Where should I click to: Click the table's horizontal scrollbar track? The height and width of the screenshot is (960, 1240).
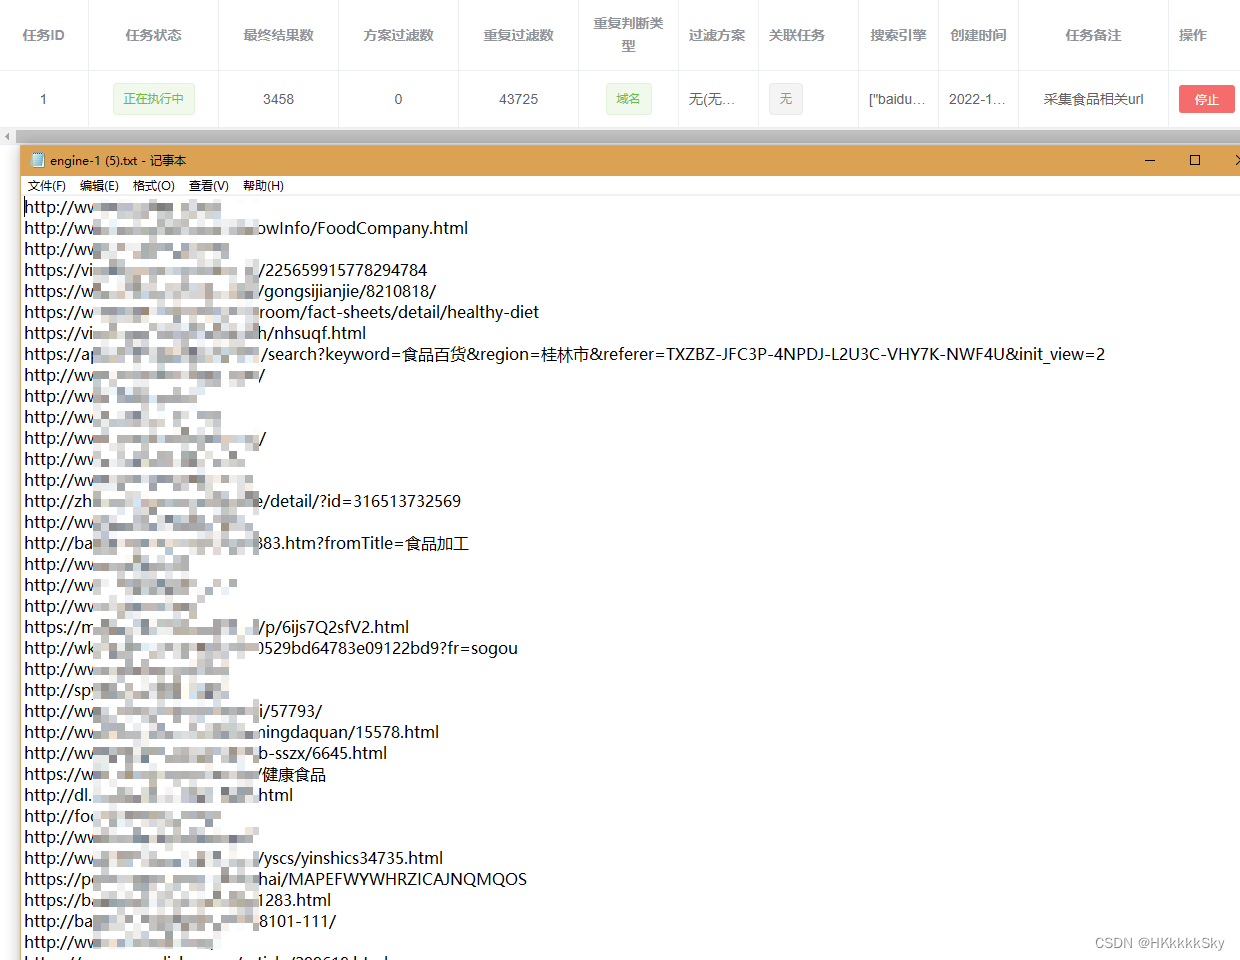click(x=627, y=136)
